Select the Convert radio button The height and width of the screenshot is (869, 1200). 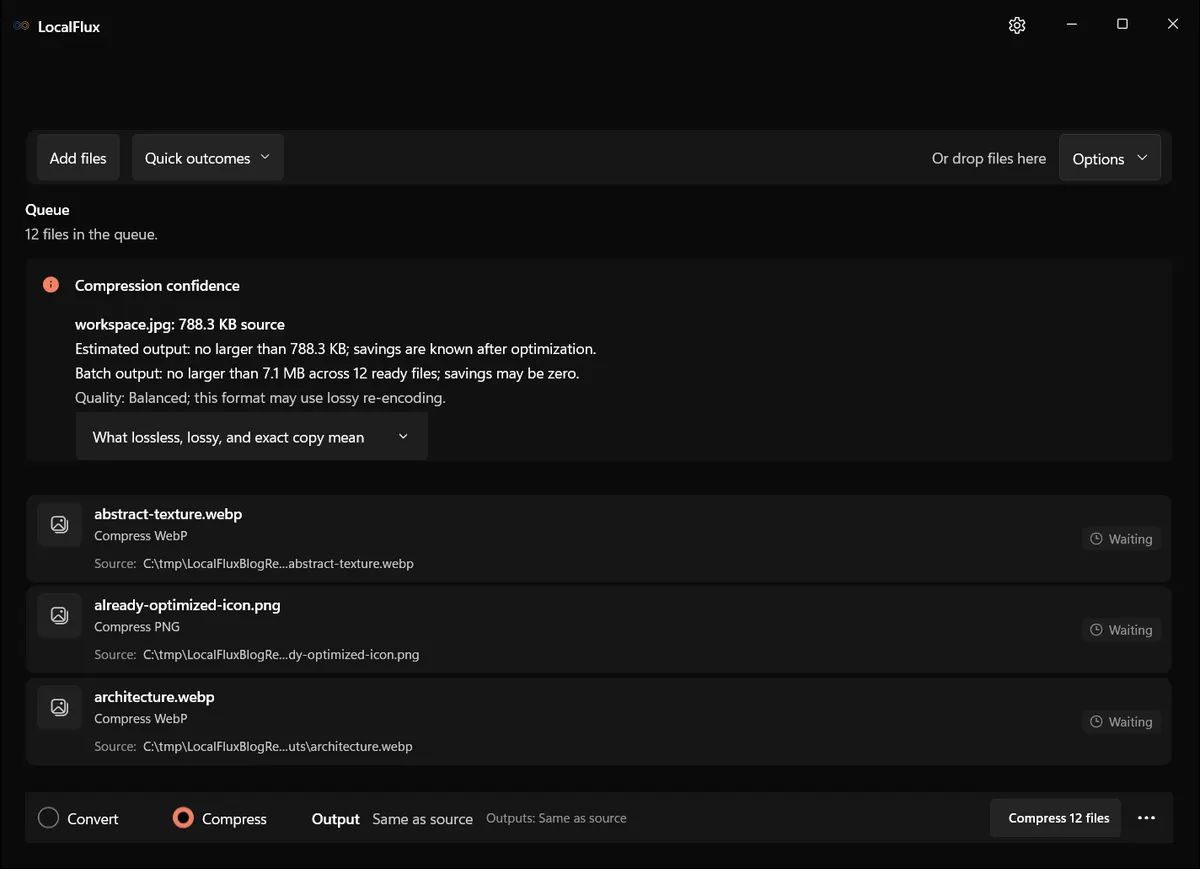48,818
